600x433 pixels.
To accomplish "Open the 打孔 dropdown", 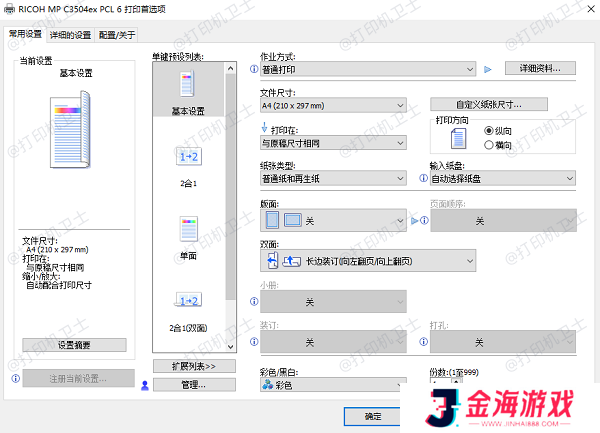I will 503,342.
